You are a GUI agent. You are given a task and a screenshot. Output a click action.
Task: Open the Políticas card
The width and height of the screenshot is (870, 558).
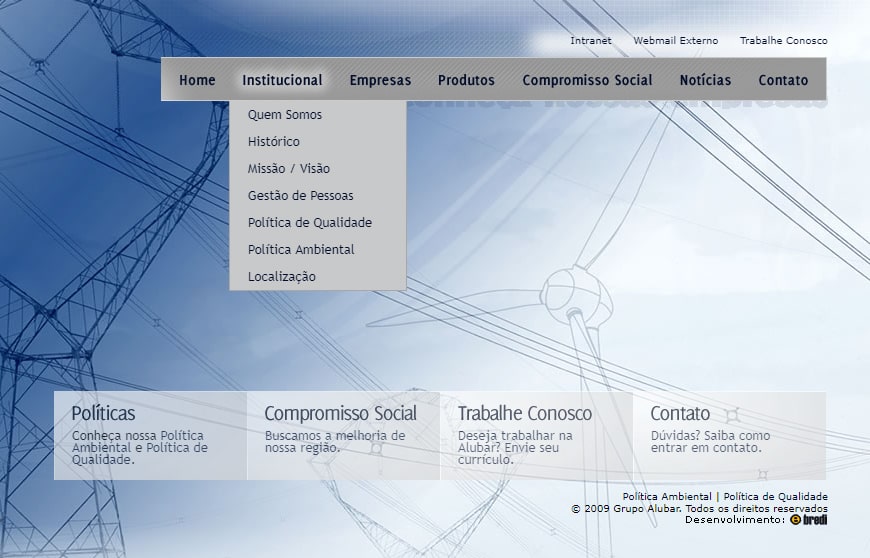click(x=150, y=436)
